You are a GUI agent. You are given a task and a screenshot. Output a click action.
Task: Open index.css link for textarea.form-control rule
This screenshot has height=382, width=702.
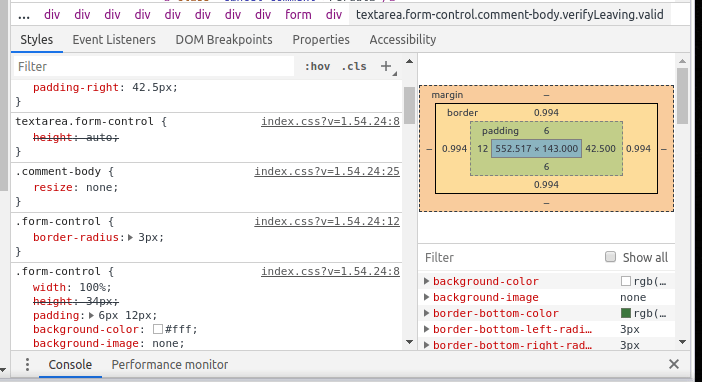[x=330, y=121]
